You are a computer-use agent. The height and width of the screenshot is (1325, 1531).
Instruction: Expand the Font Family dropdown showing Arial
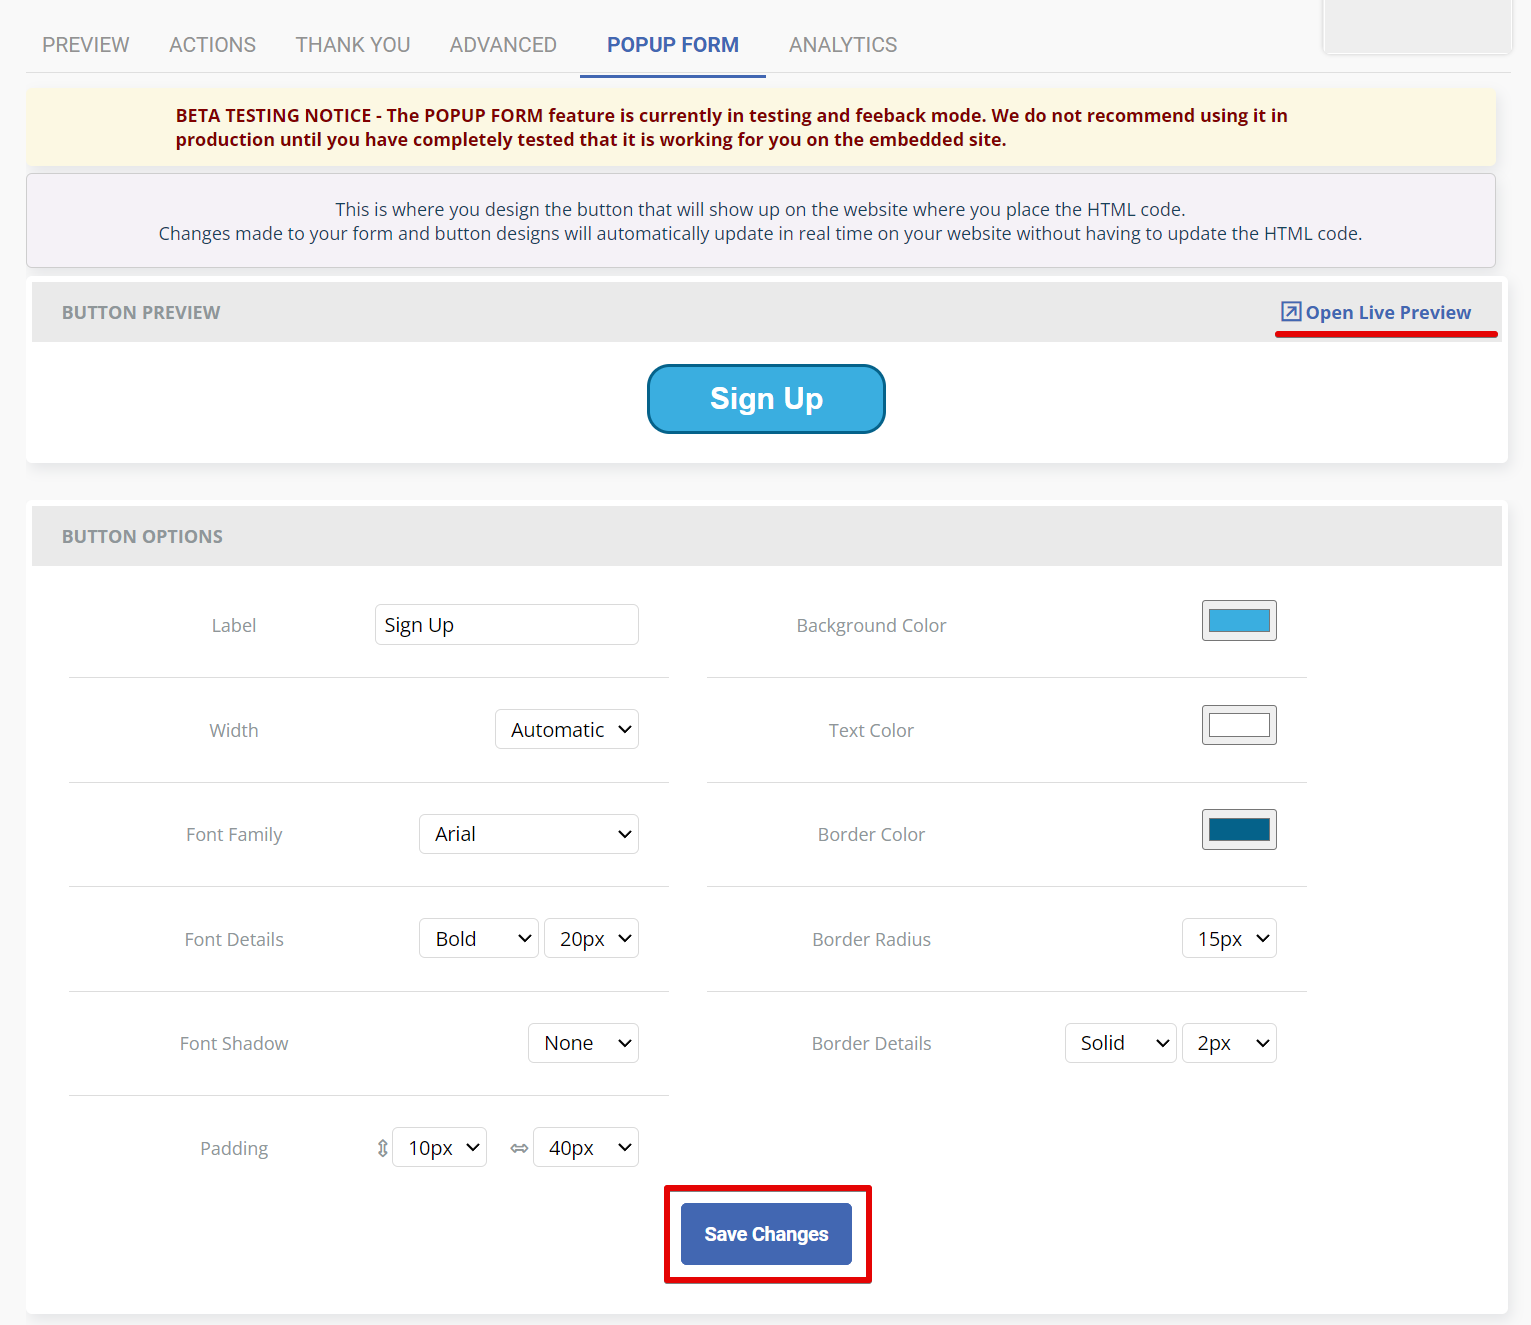click(528, 834)
